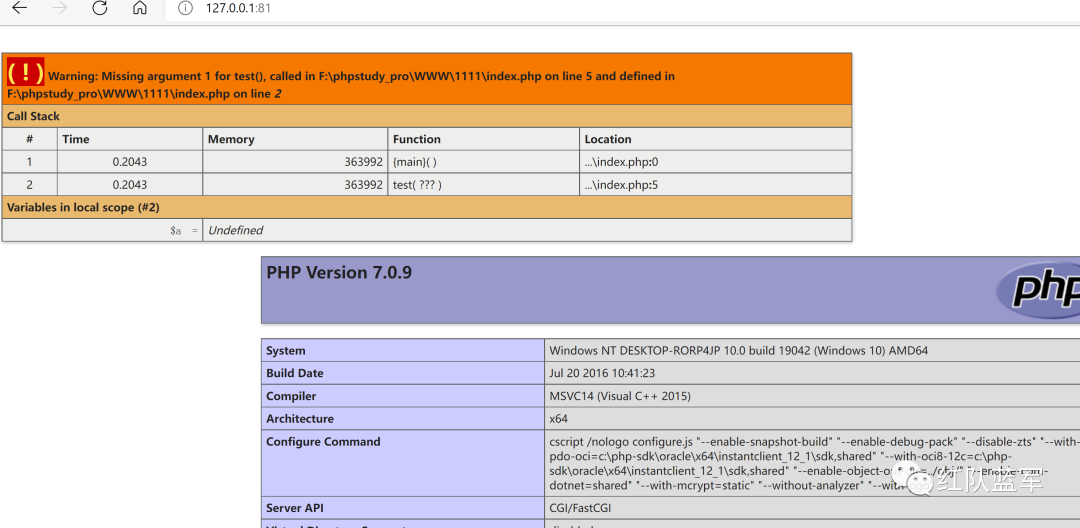
Task: Select the 'Call Stack' header text
Action: (x=33, y=116)
